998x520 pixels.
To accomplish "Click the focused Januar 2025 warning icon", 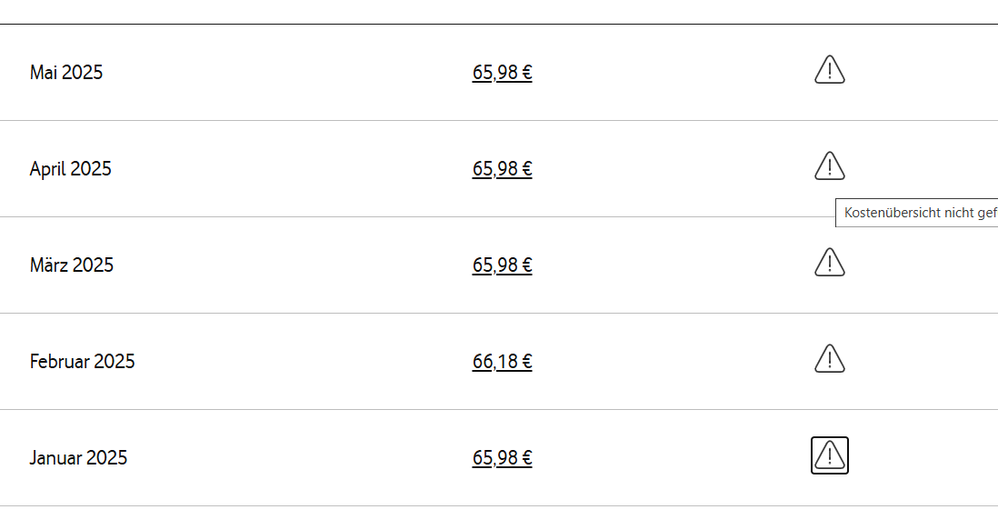I will 829,456.
